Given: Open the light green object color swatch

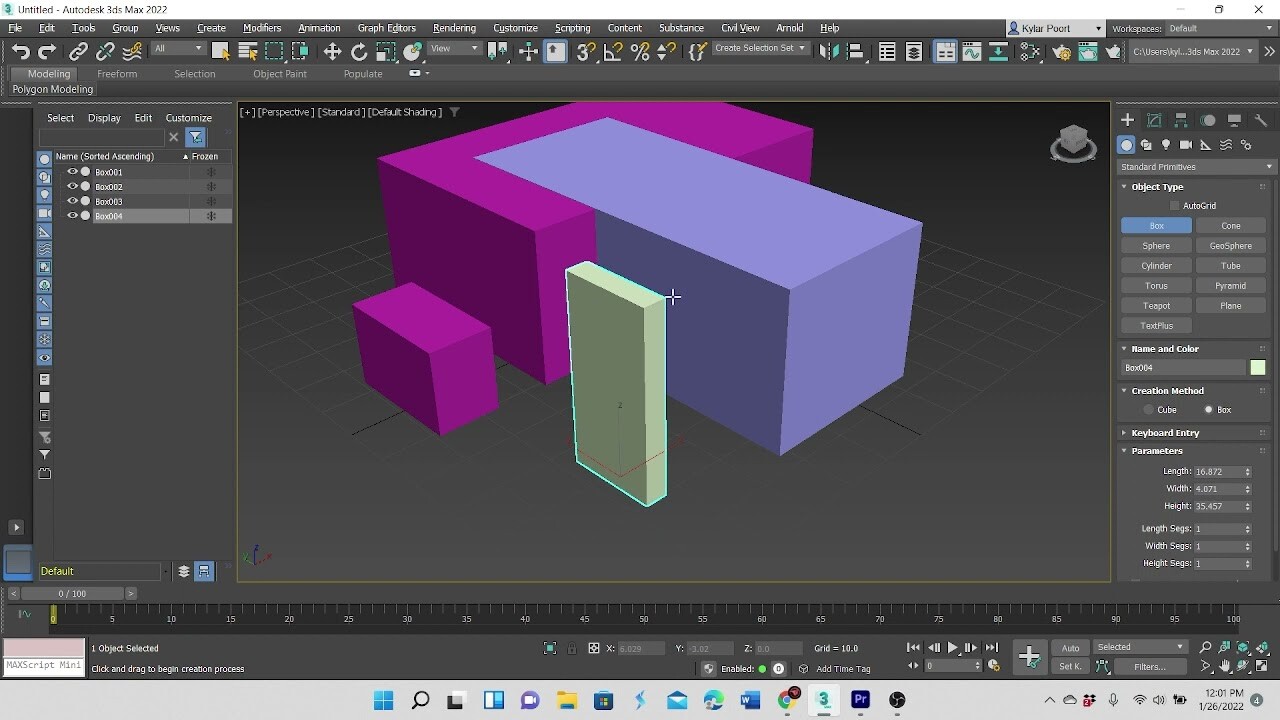Looking at the screenshot, I should pos(1257,368).
